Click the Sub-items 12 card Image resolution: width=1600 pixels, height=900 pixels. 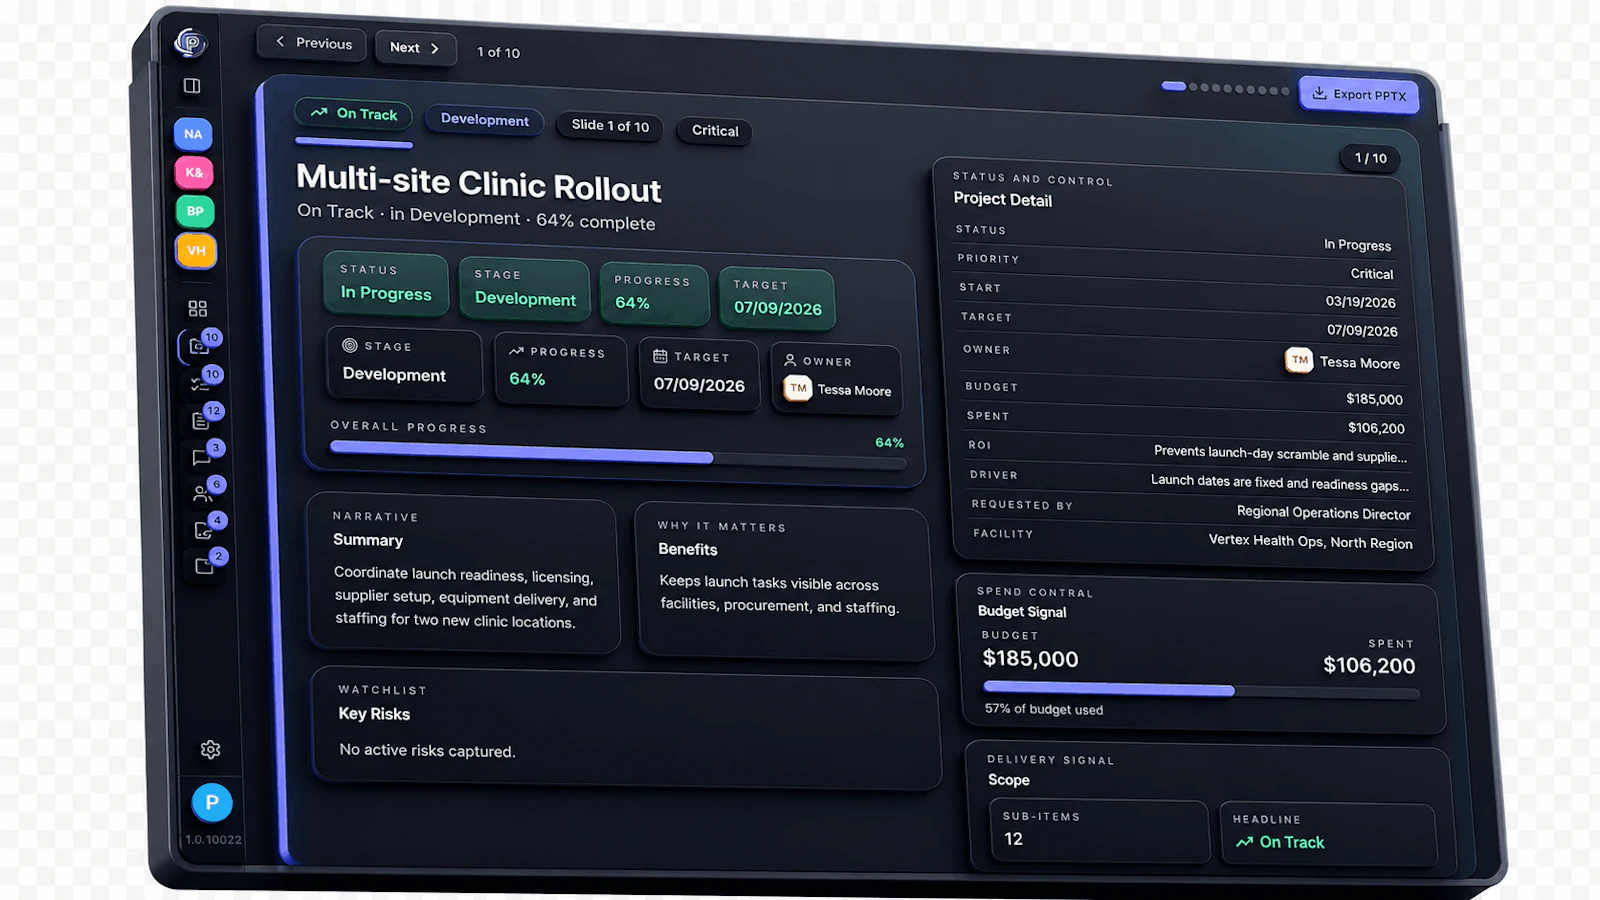(x=1099, y=830)
